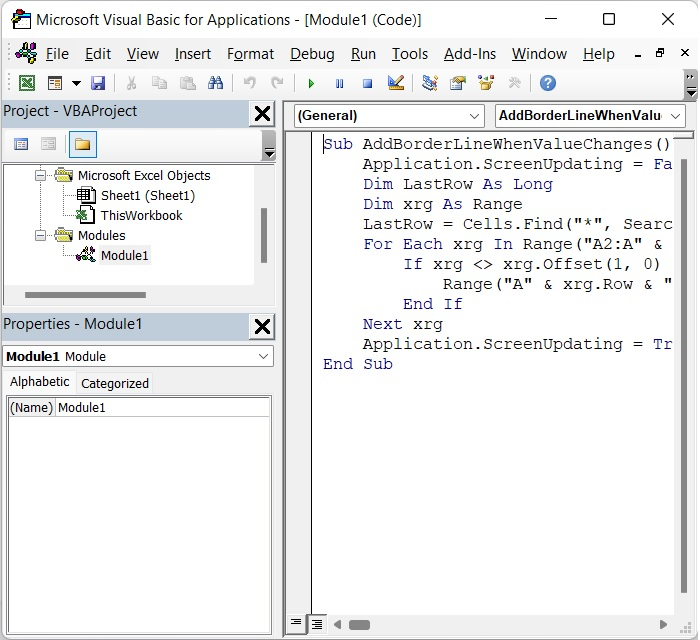This screenshot has width=700, height=640.
Task: Click the View Microsoft Excel icon
Action: [x=27, y=83]
